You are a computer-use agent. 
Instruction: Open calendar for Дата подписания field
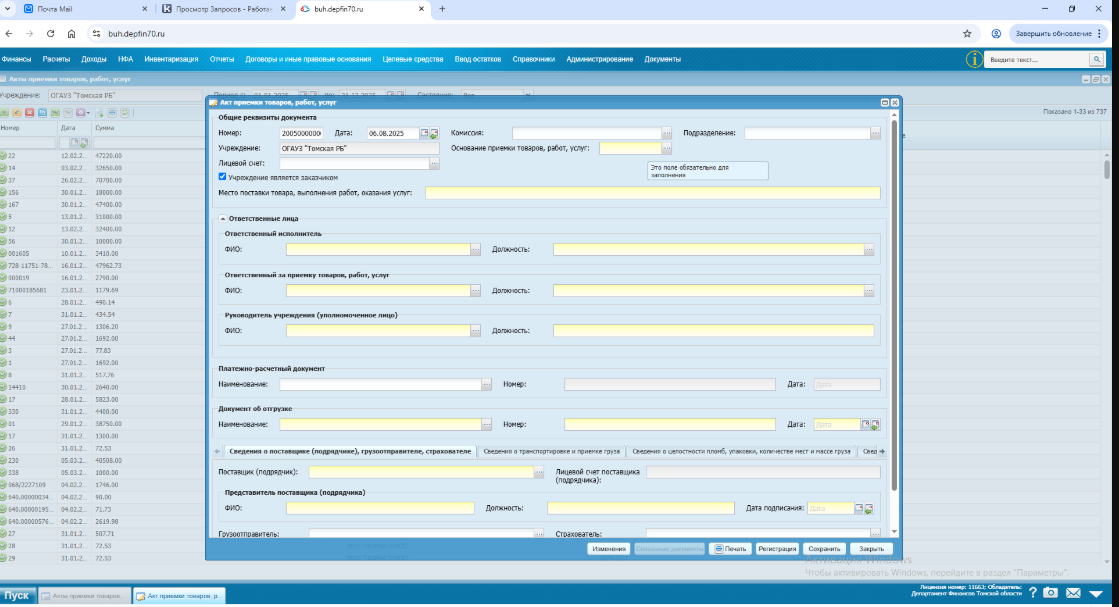click(x=859, y=509)
